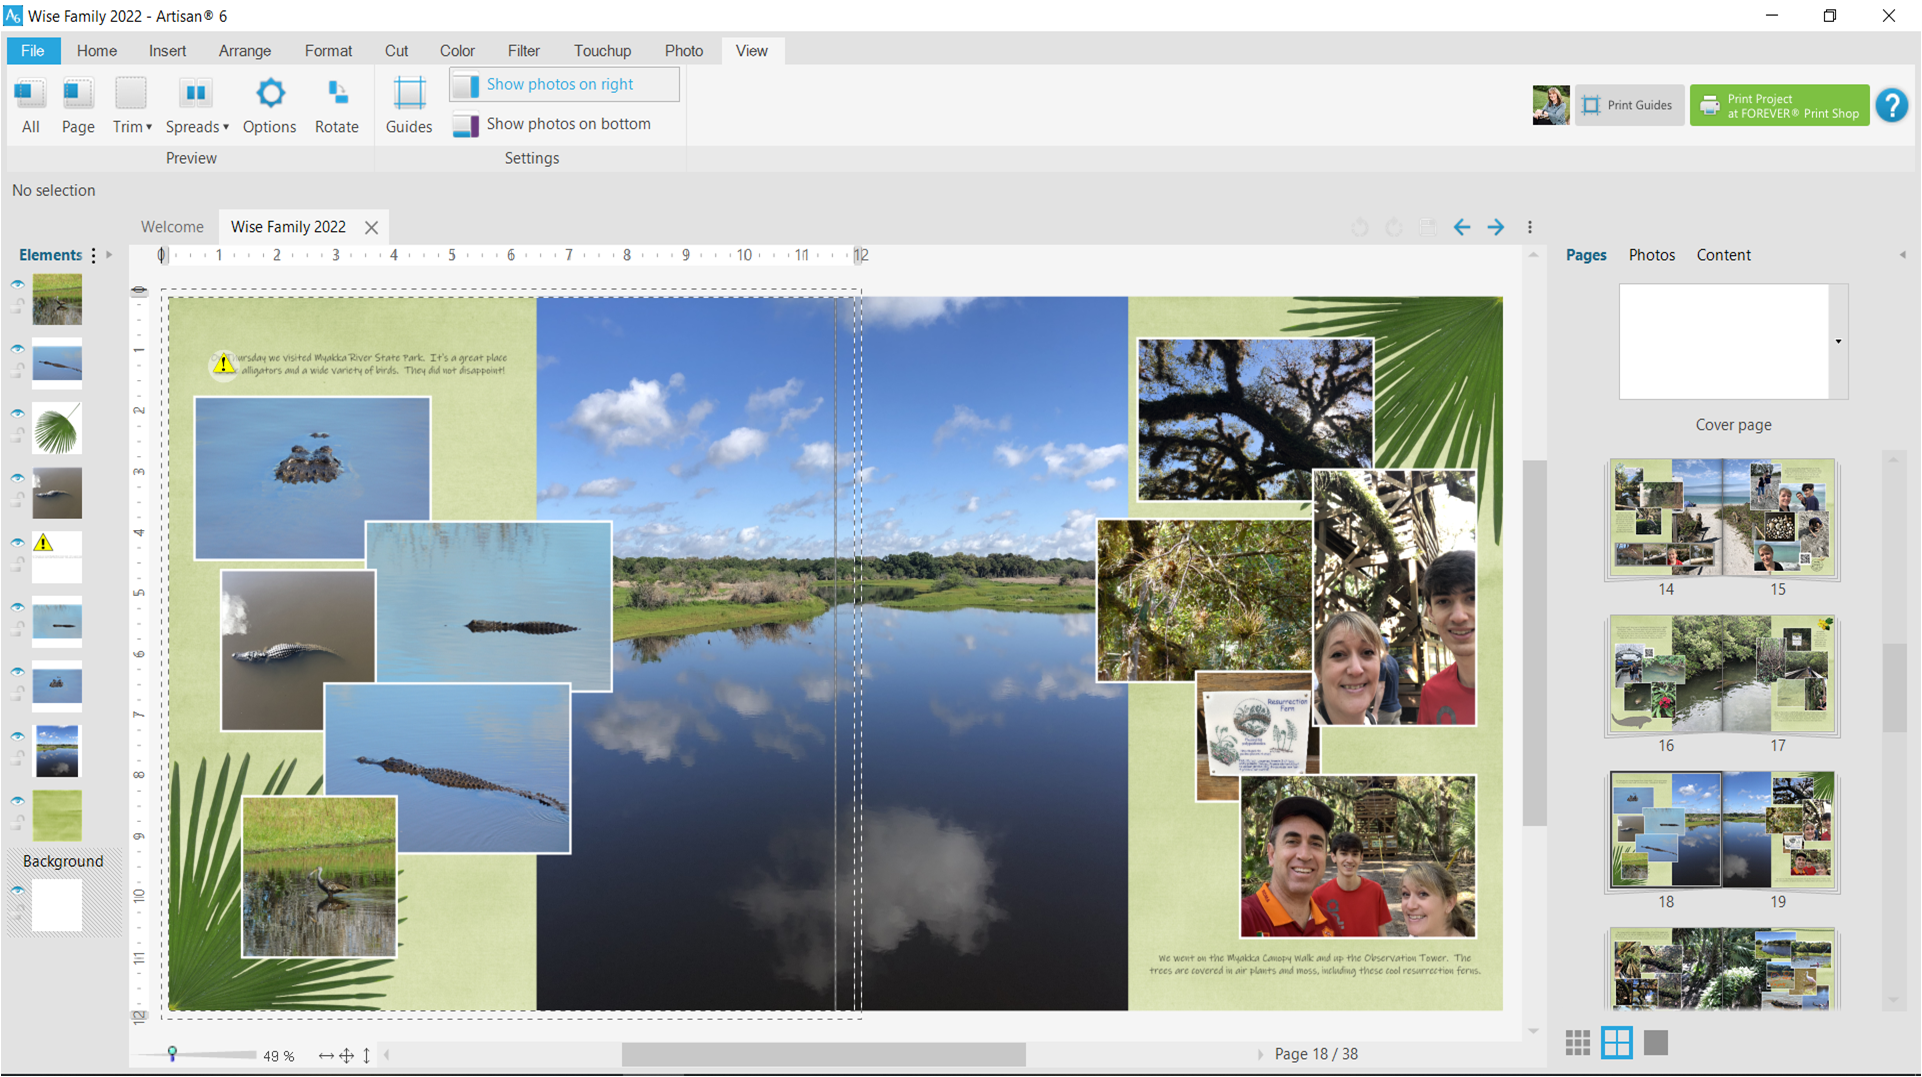Go to next page with right arrow
The width and height of the screenshot is (1922, 1077).
tap(1495, 228)
